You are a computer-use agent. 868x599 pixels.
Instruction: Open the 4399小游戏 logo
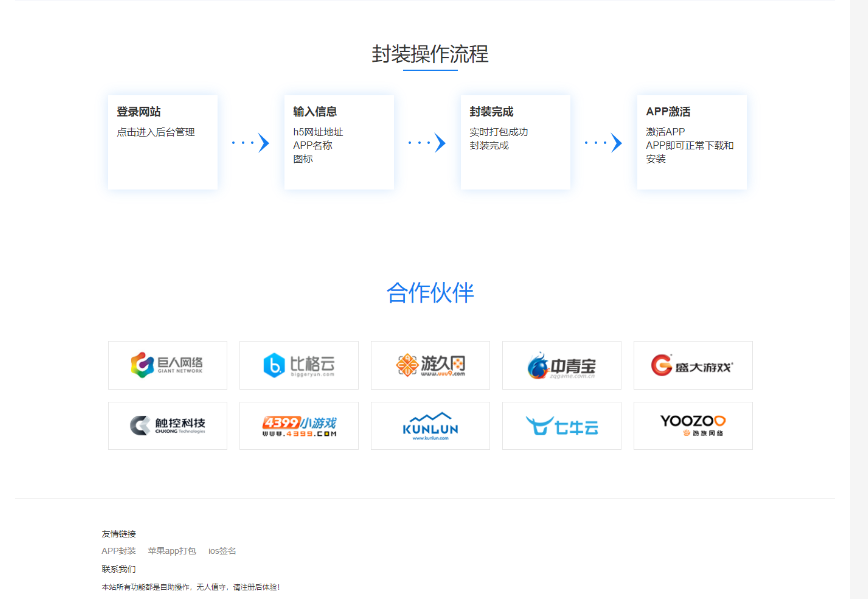[298, 425]
